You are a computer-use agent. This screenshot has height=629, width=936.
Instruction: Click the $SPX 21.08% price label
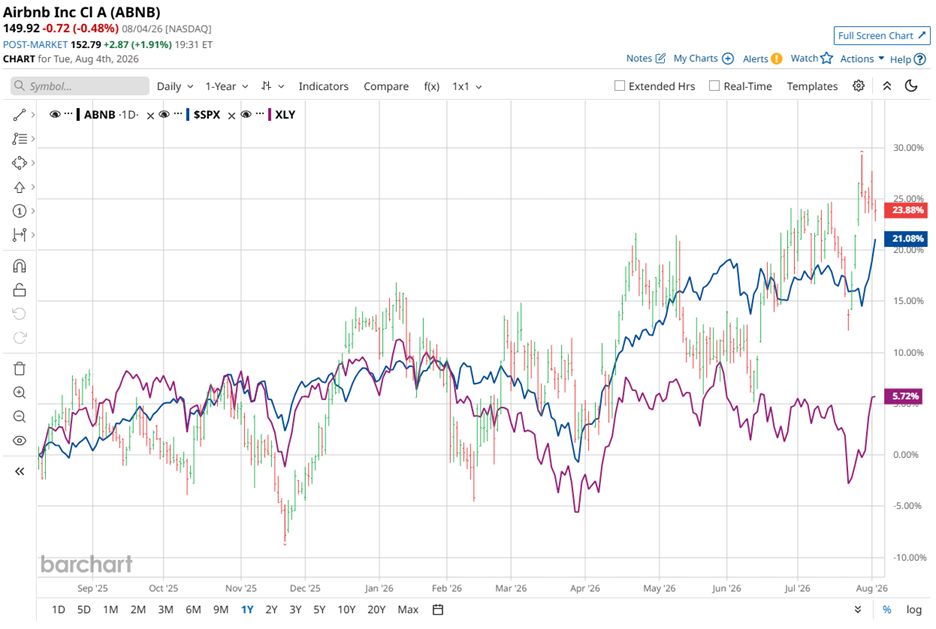(907, 238)
